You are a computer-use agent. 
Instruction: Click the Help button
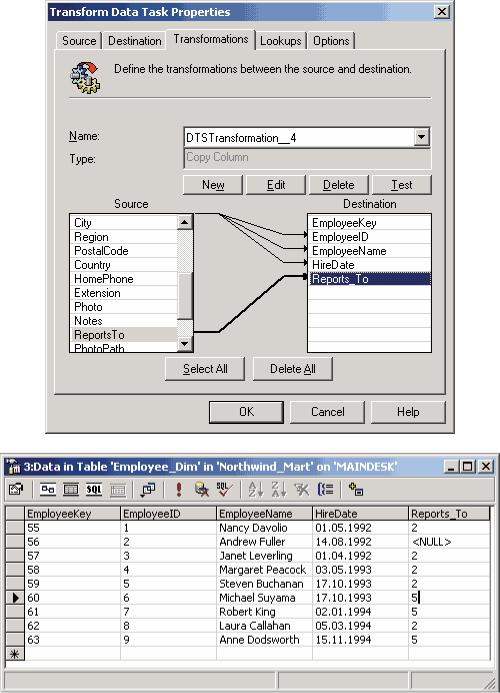click(x=408, y=412)
